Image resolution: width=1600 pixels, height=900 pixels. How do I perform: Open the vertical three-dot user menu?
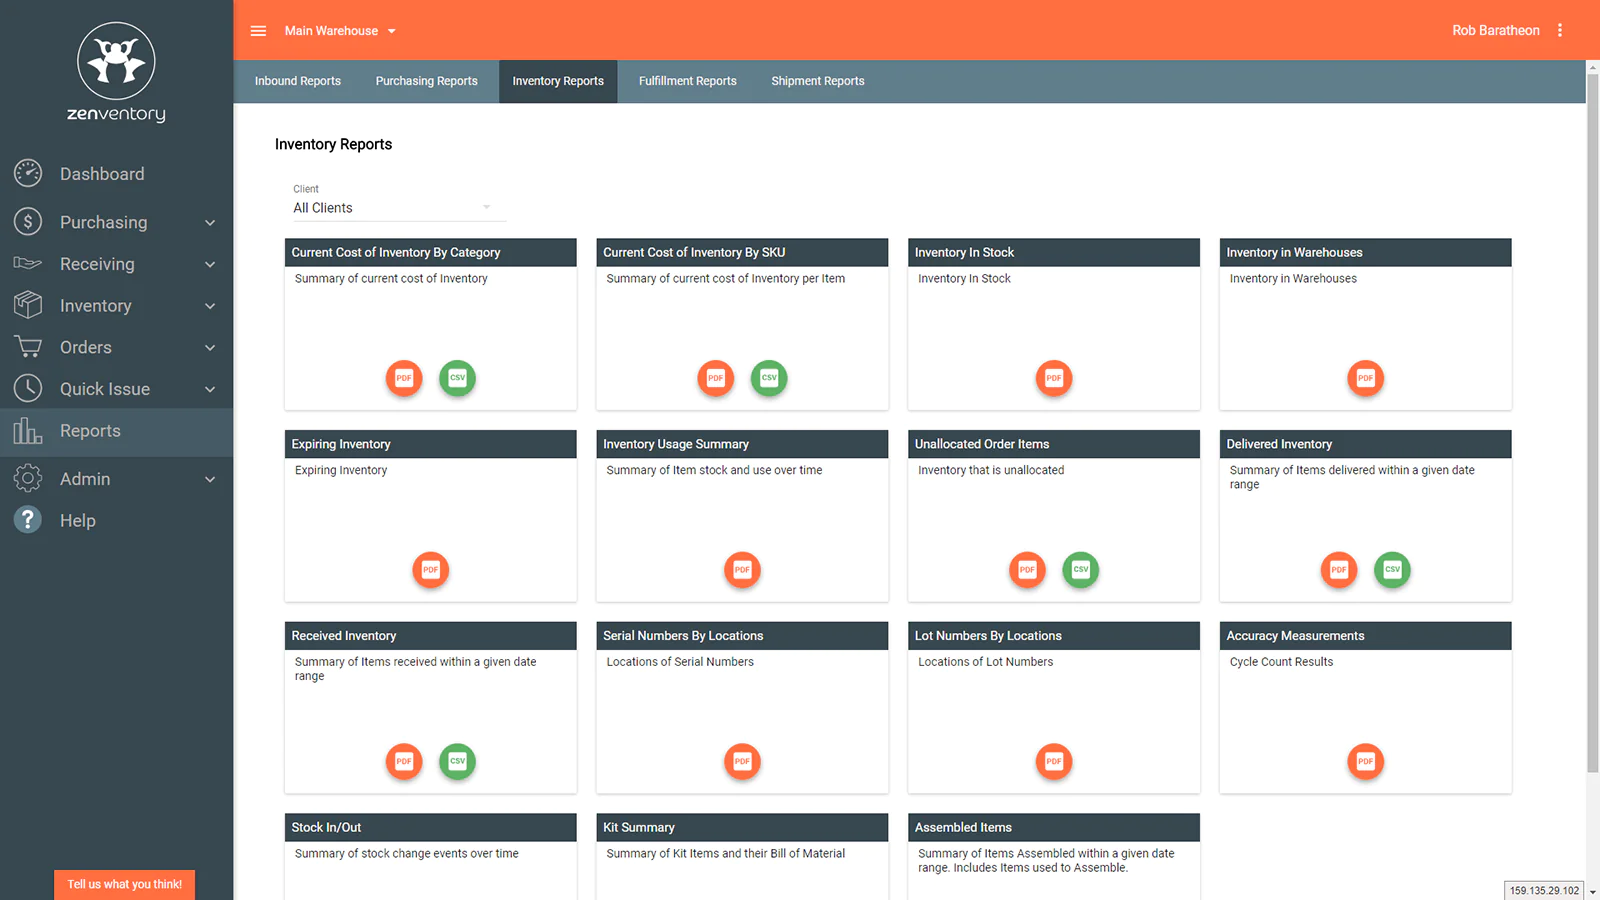(1560, 30)
